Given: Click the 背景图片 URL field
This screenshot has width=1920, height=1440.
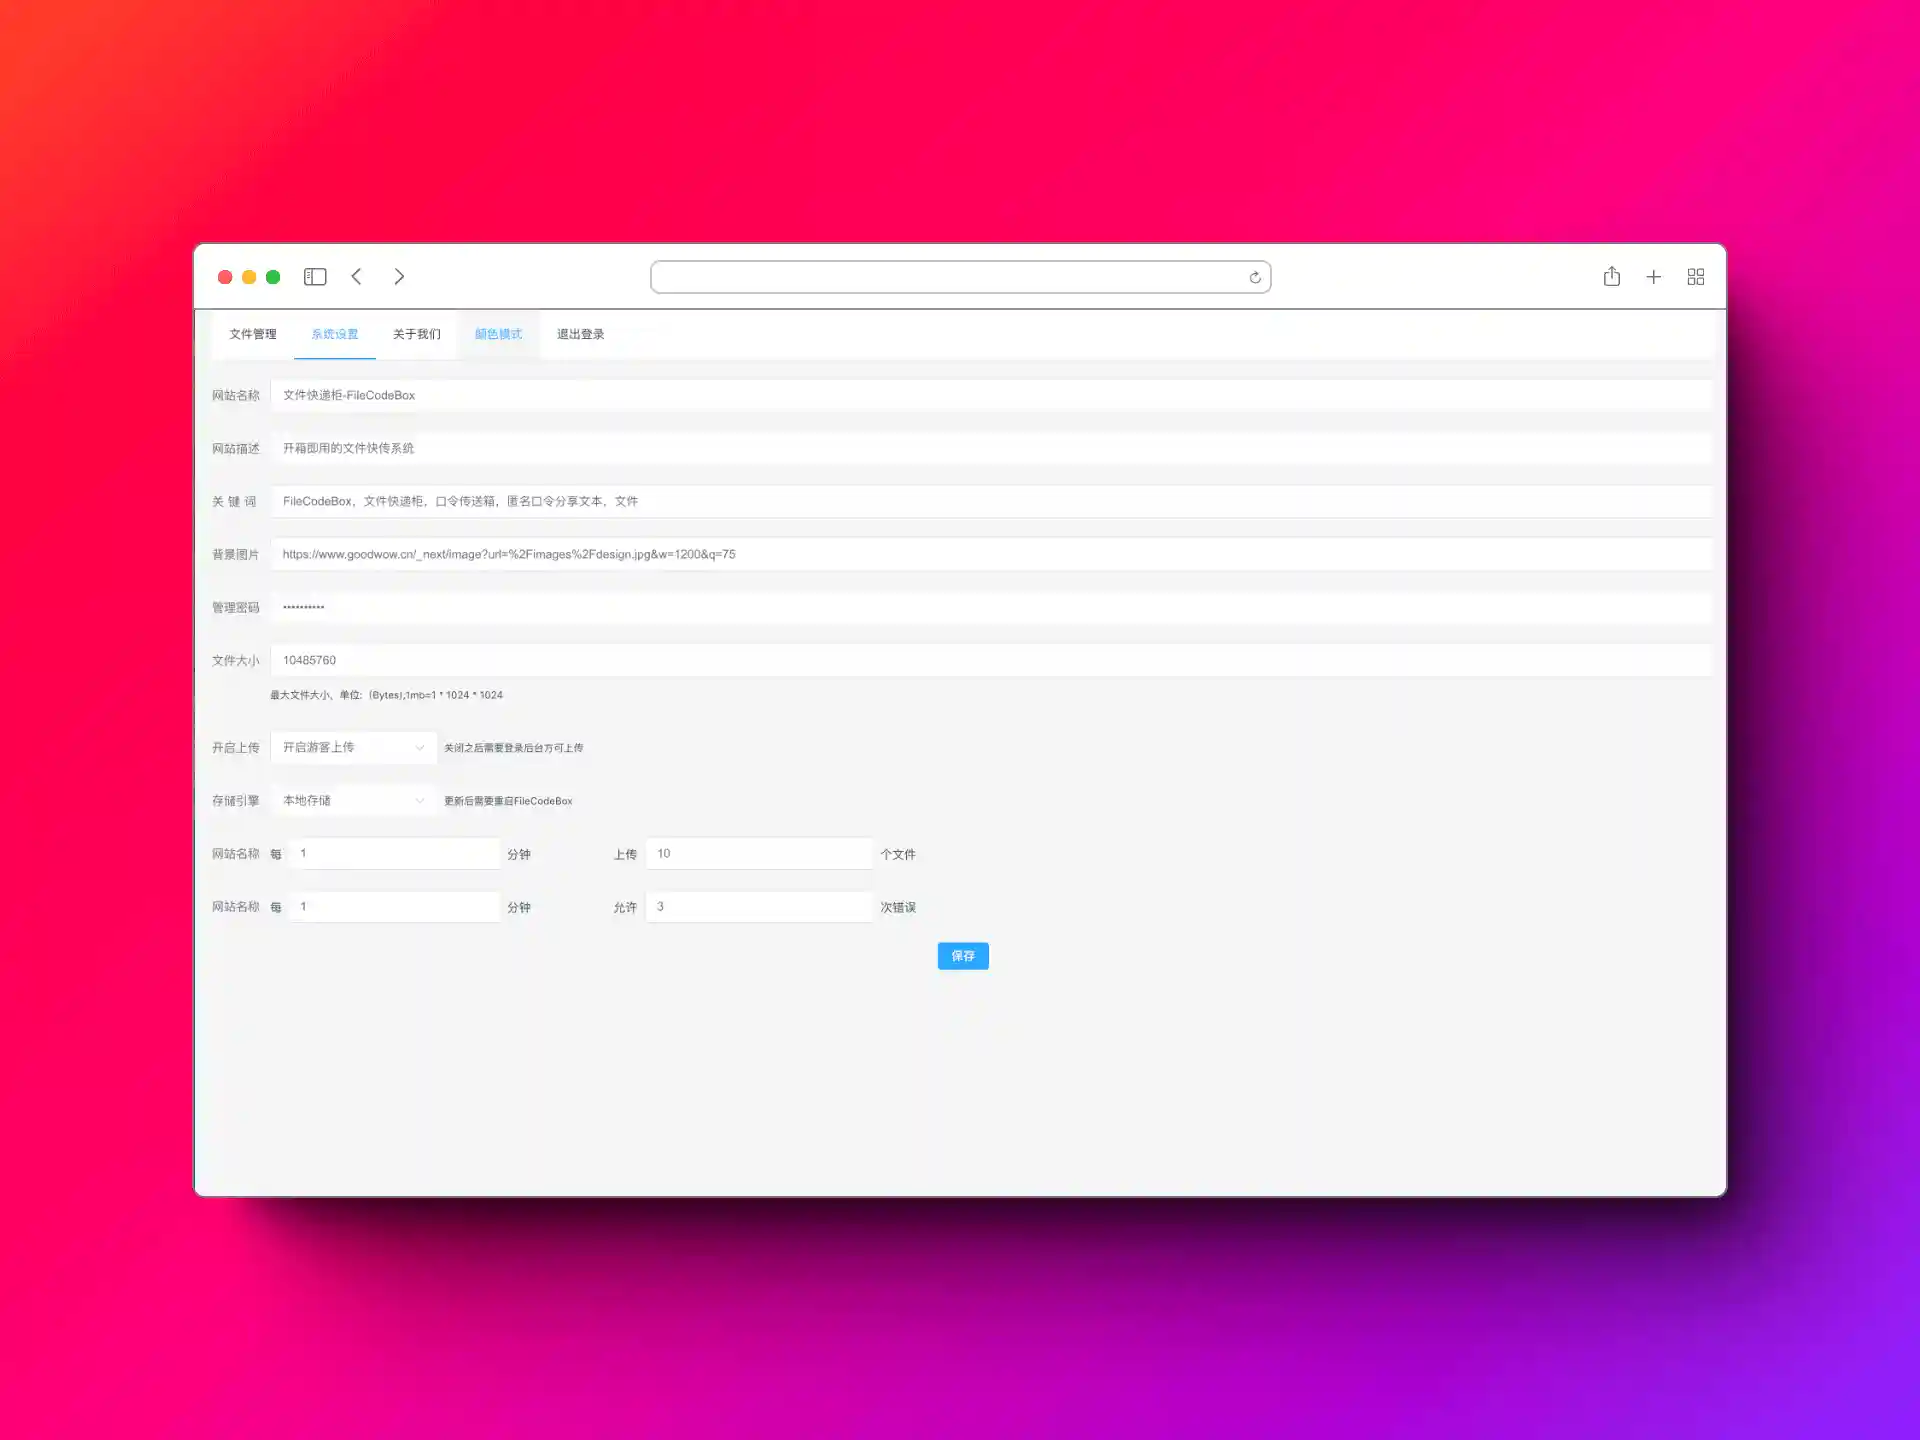Looking at the screenshot, I should 990,554.
